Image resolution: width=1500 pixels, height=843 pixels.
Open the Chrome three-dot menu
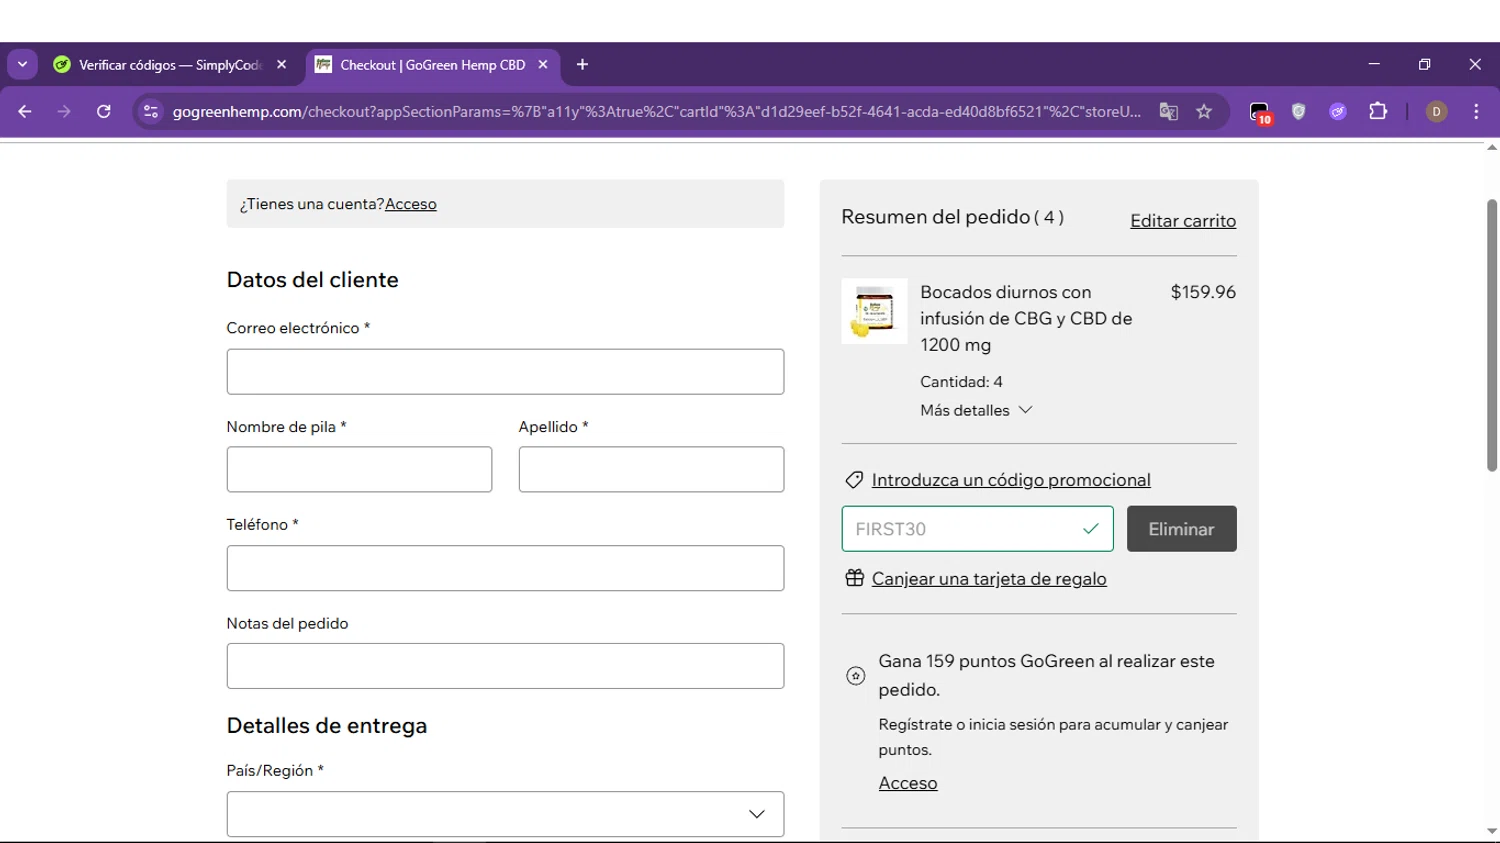(1476, 111)
